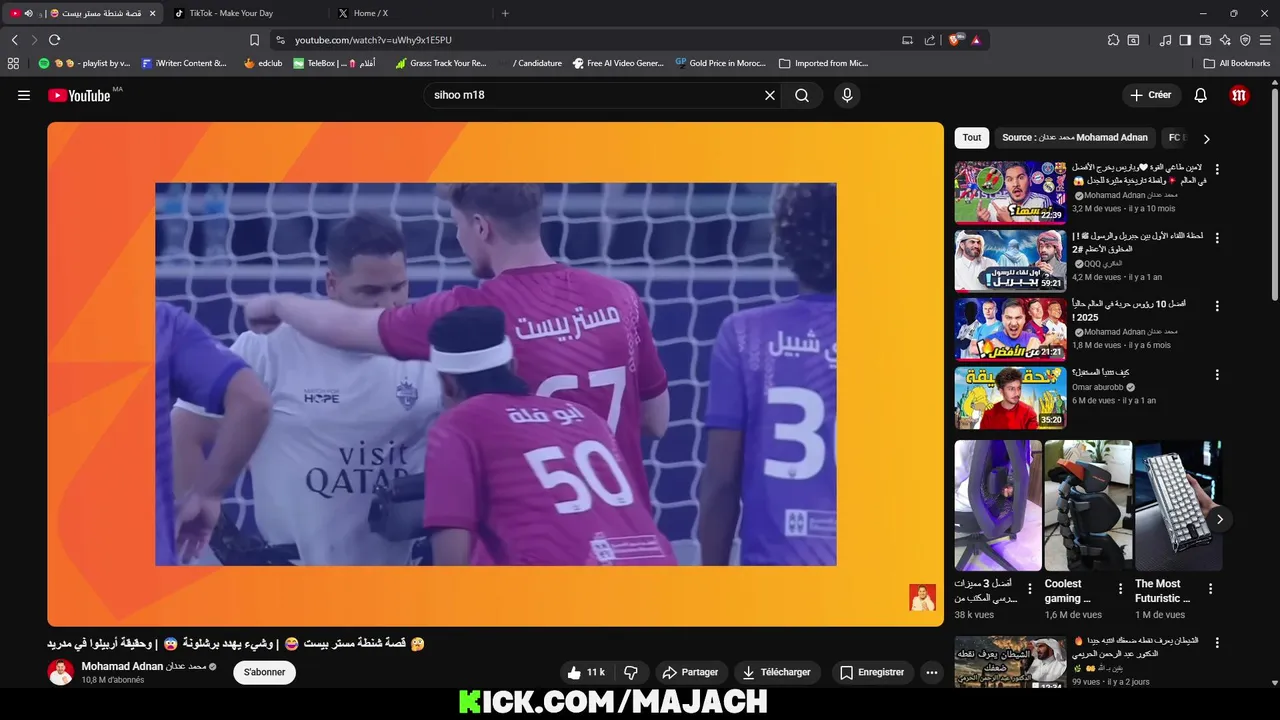
Task: Click the Télécharger download button
Action: (777, 673)
